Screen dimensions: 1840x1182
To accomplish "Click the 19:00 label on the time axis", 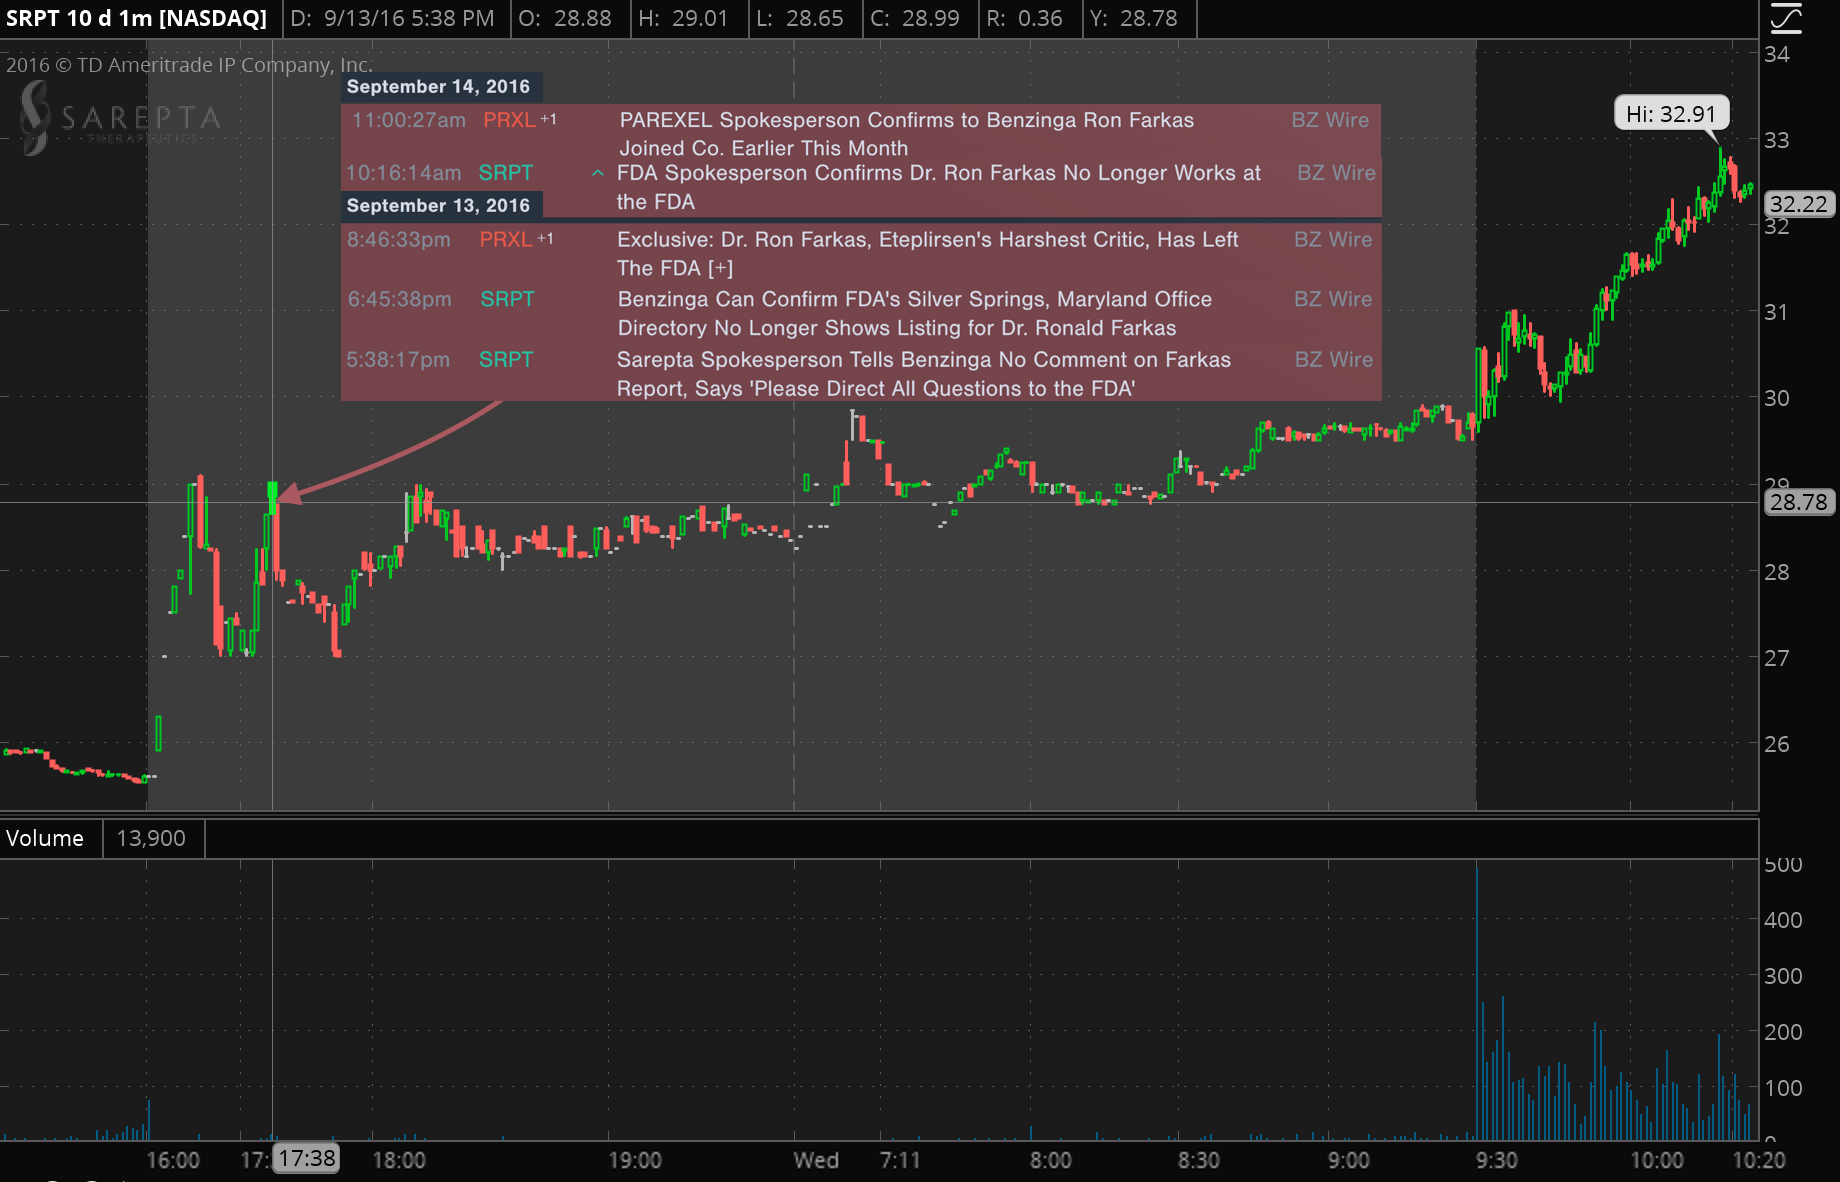I will coord(635,1160).
